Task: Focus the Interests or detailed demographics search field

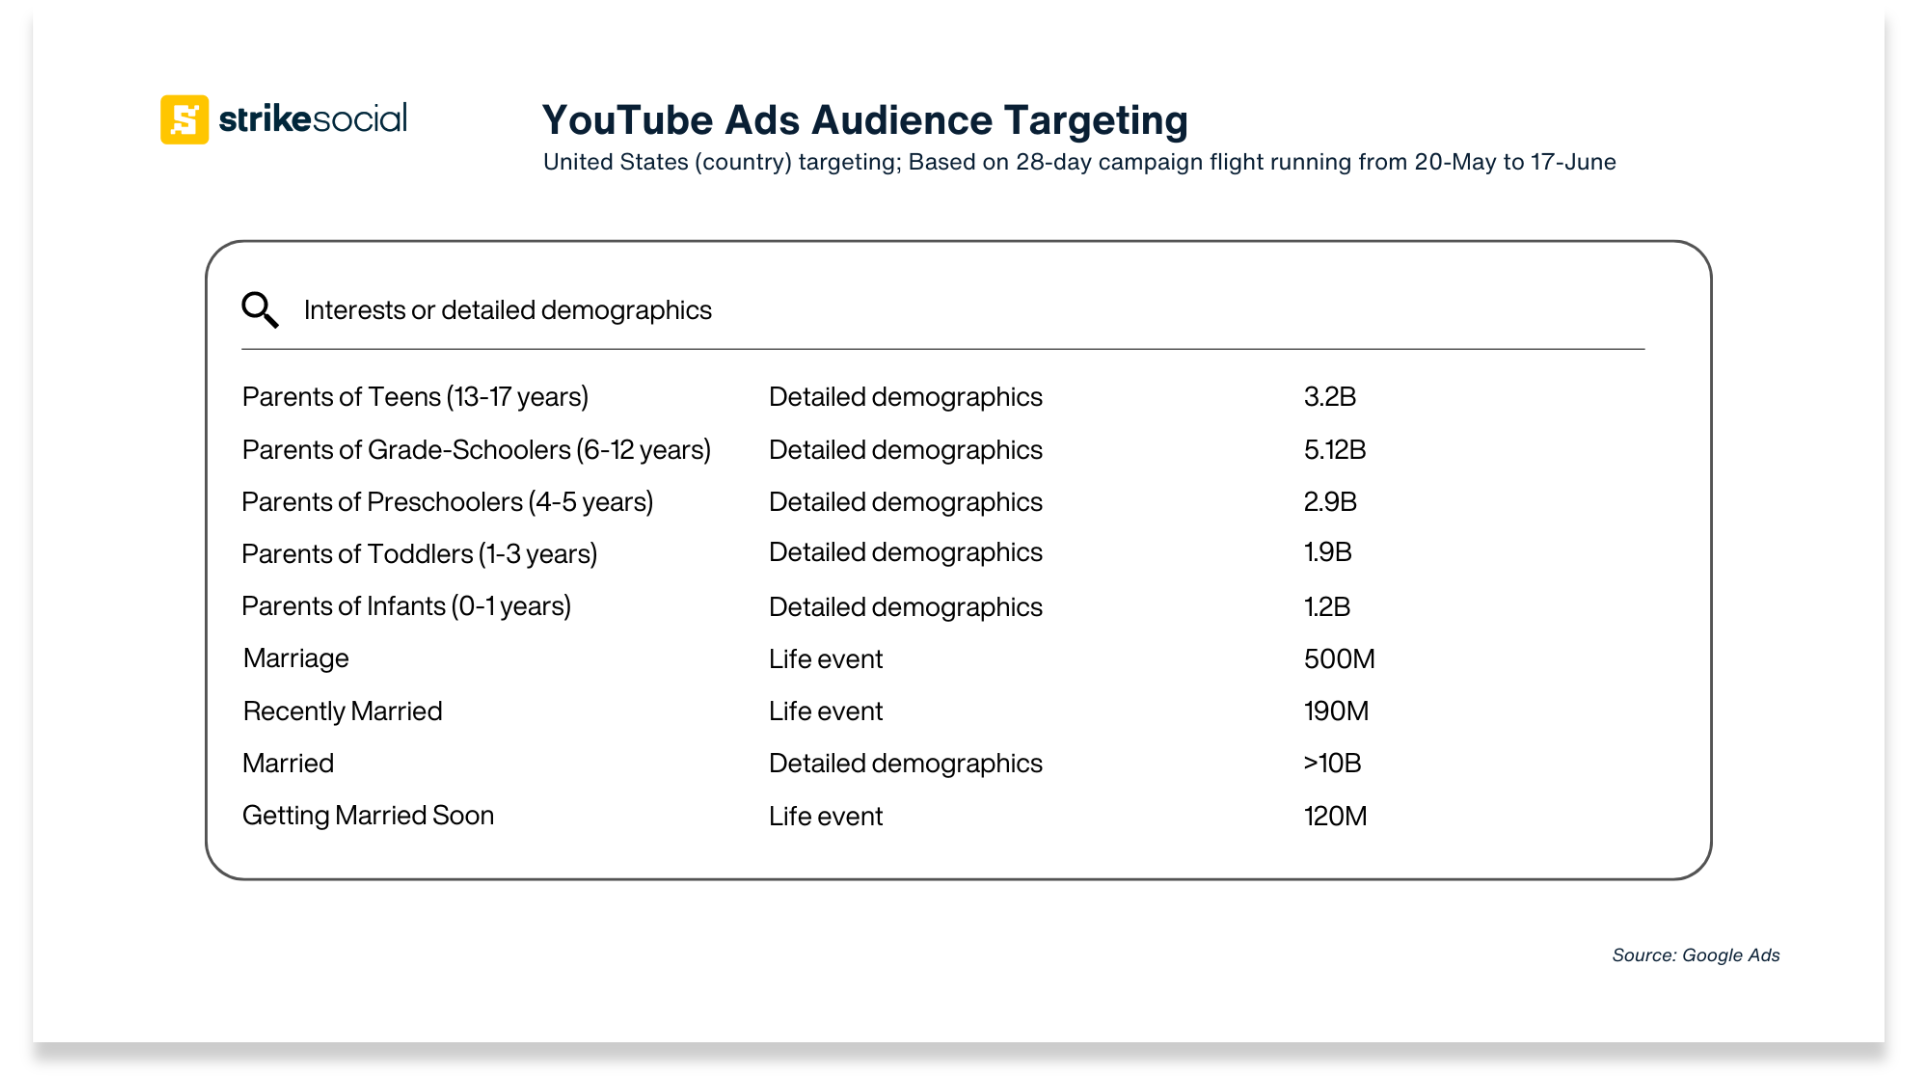Action: pos(942,310)
